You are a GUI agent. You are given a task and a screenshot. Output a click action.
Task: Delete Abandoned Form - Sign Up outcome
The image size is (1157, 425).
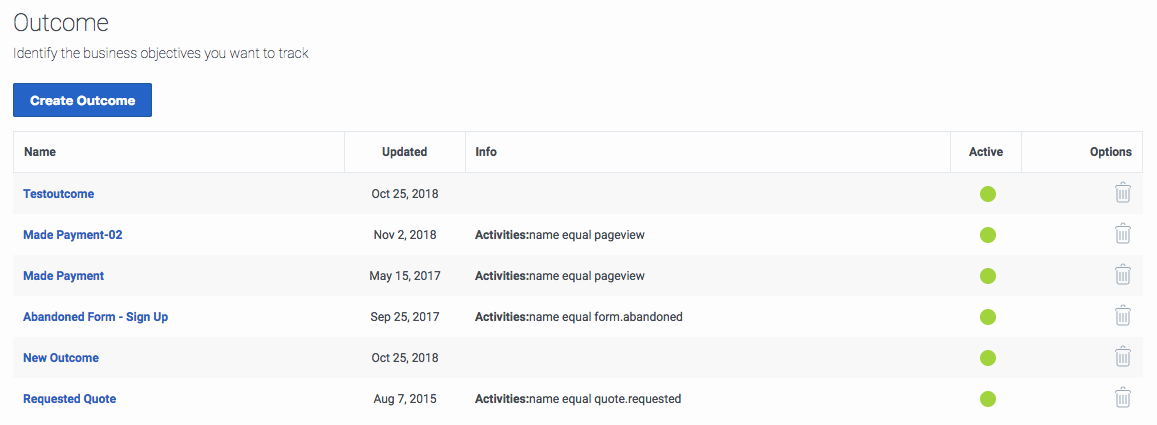[x=1122, y=317]
